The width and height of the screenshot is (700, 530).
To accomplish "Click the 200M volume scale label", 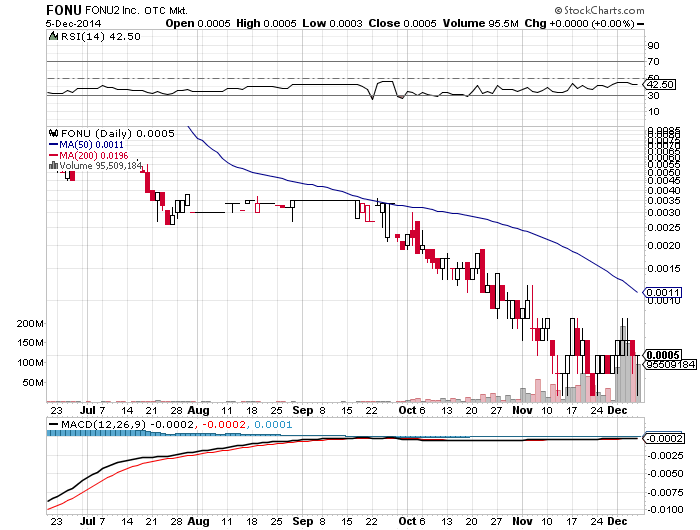I will 30,323.
